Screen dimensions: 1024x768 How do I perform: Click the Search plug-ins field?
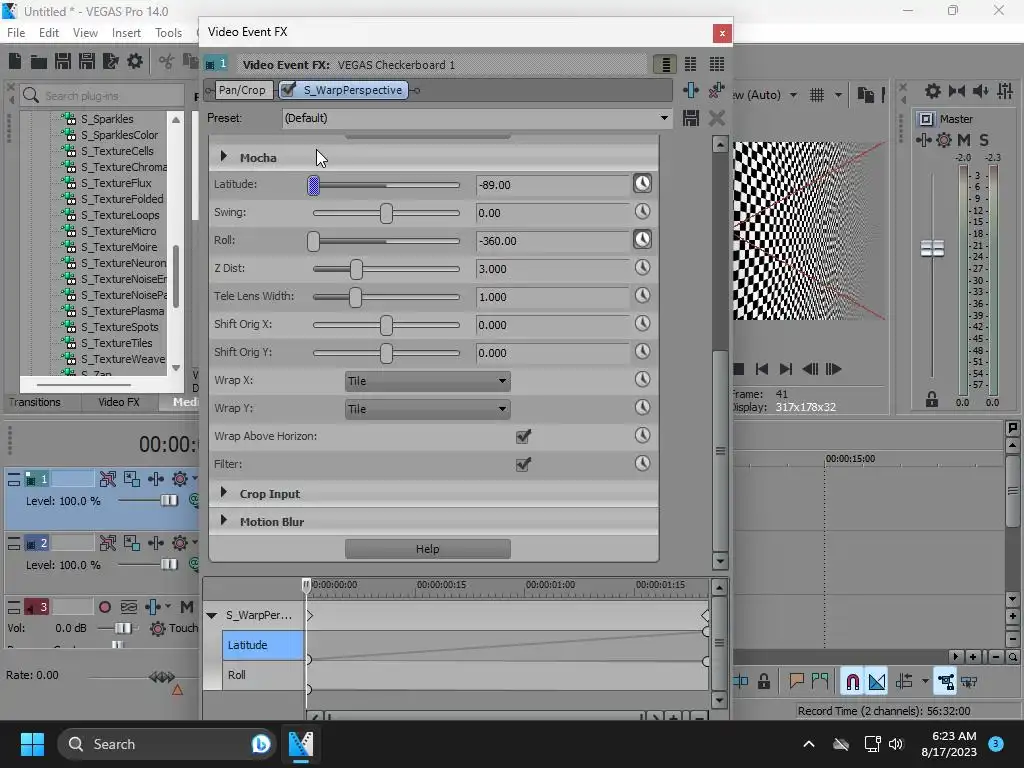[x=101, y=95]
